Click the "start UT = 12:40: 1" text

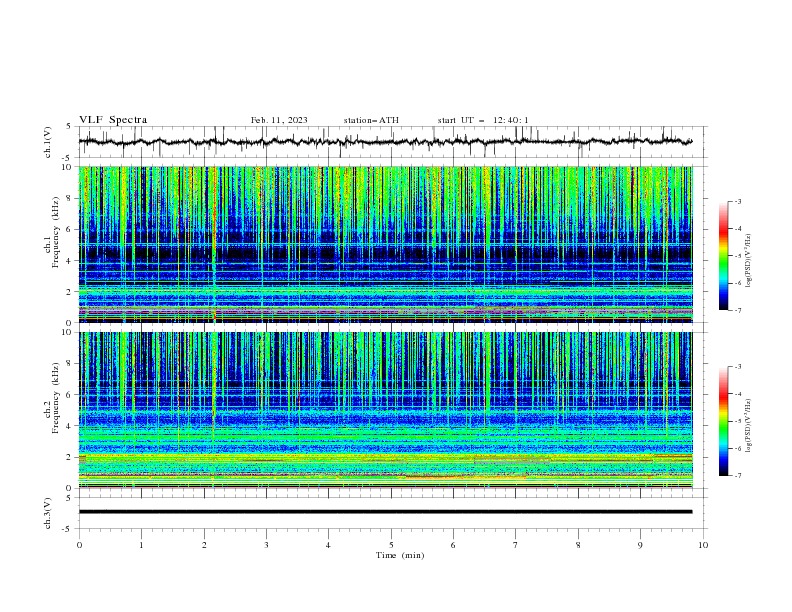483,120
